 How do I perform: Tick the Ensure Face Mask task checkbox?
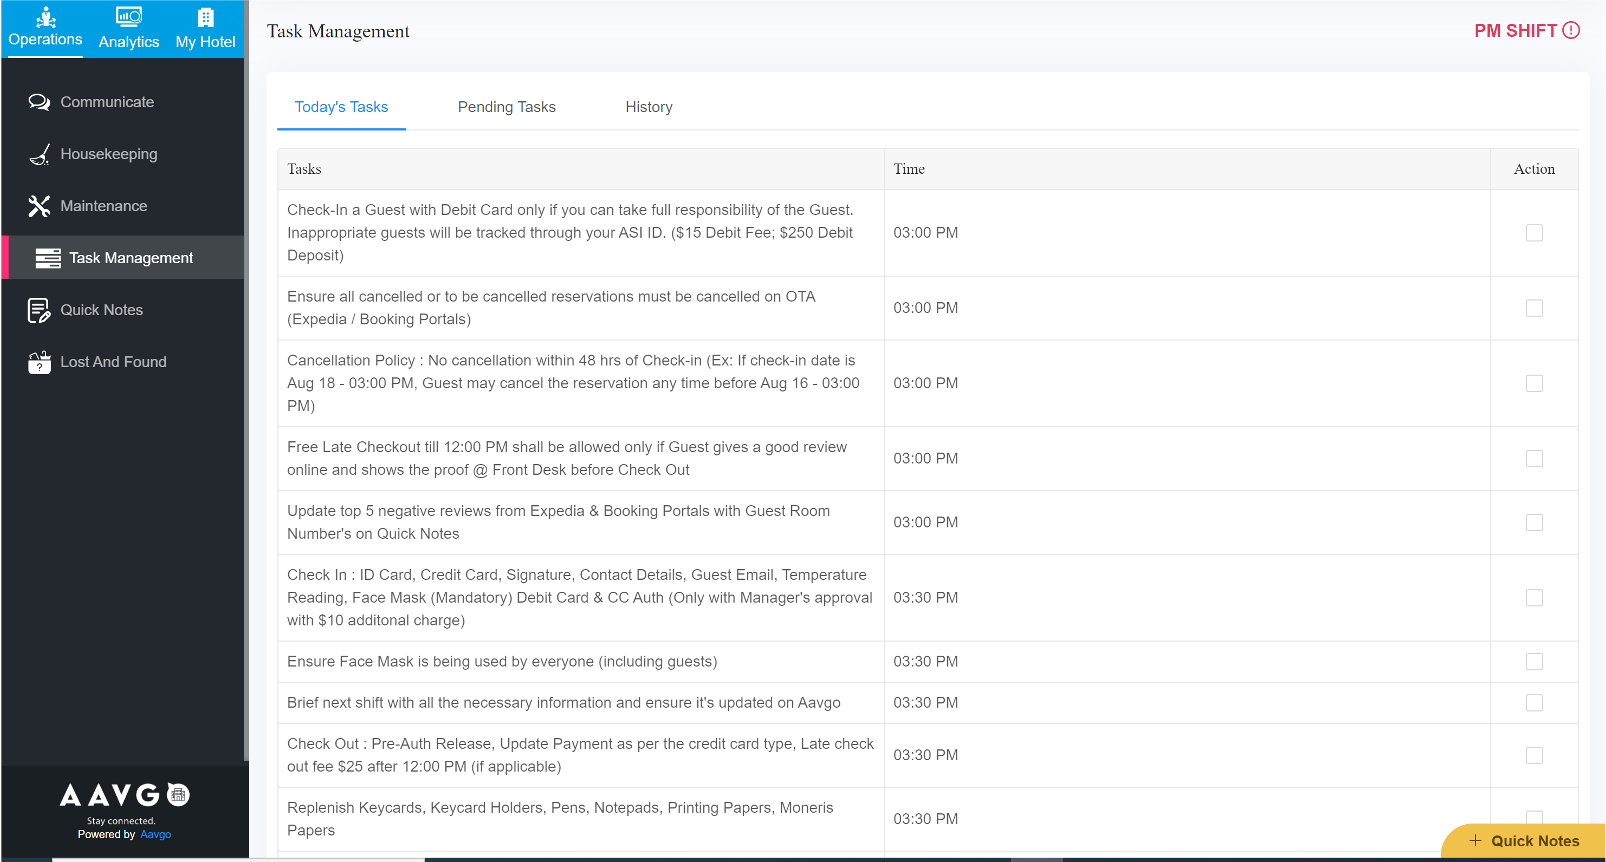point(1534,662)
